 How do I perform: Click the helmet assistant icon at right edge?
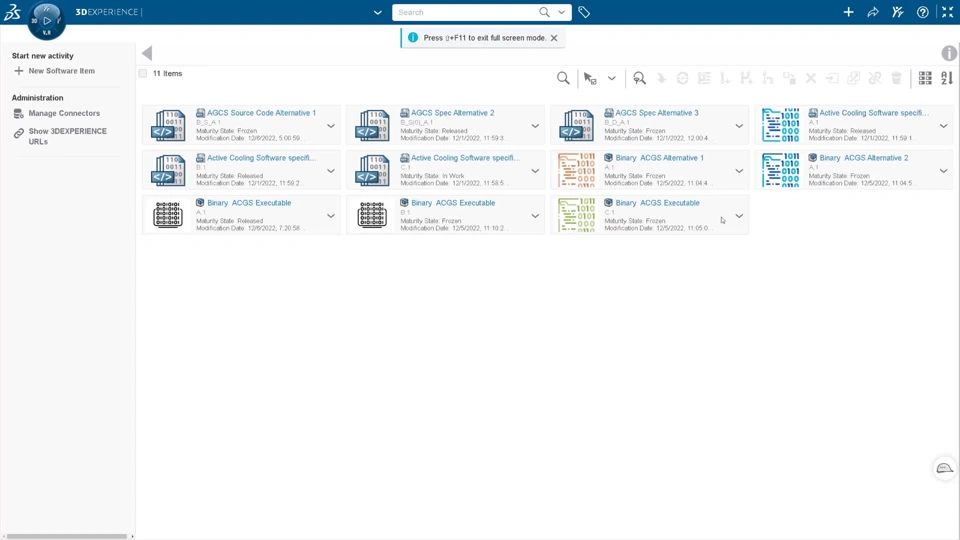(945, 469)
